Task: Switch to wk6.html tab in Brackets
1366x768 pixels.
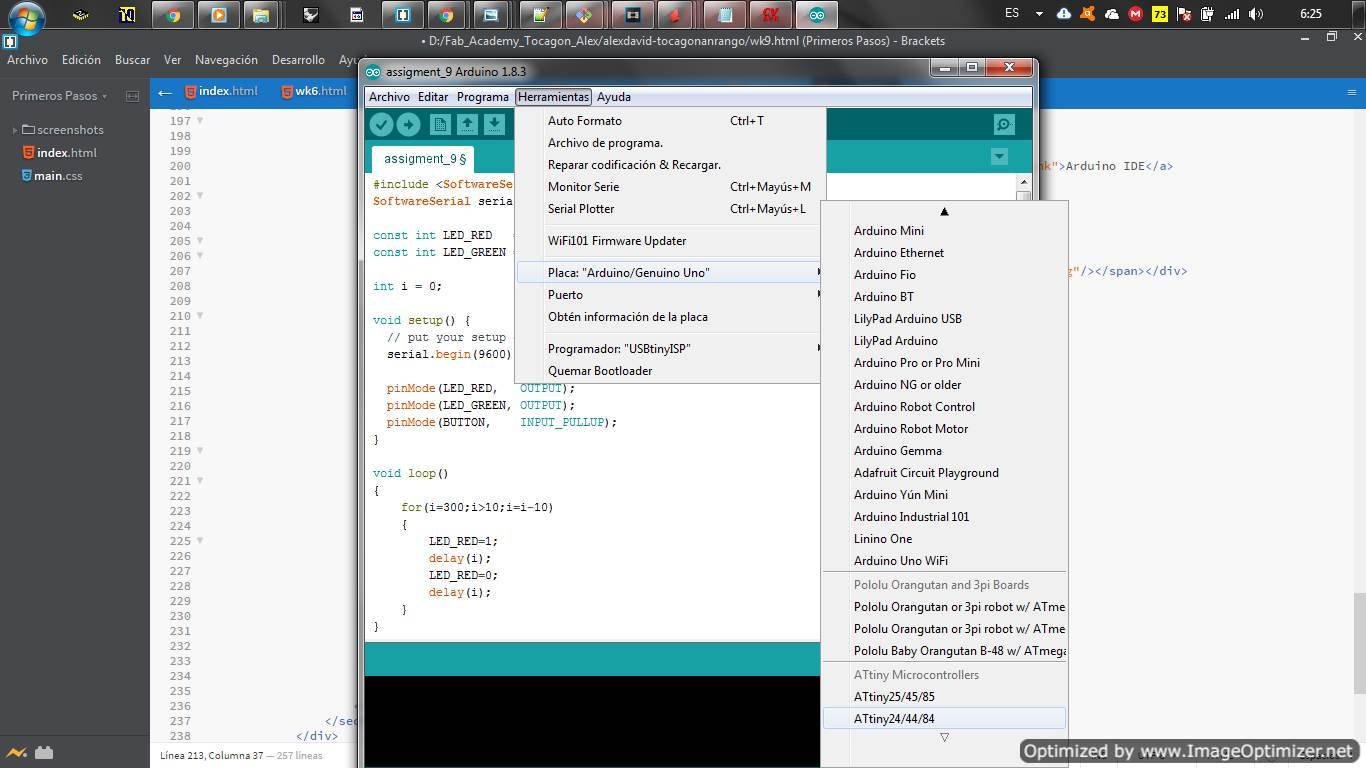Action: tap(314, 91)
